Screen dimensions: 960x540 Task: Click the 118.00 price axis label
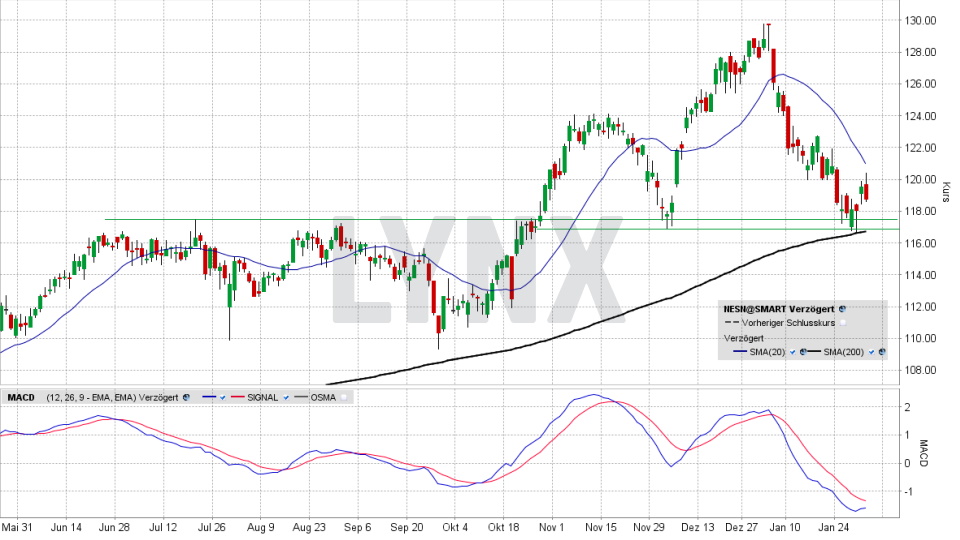point(920,211)
